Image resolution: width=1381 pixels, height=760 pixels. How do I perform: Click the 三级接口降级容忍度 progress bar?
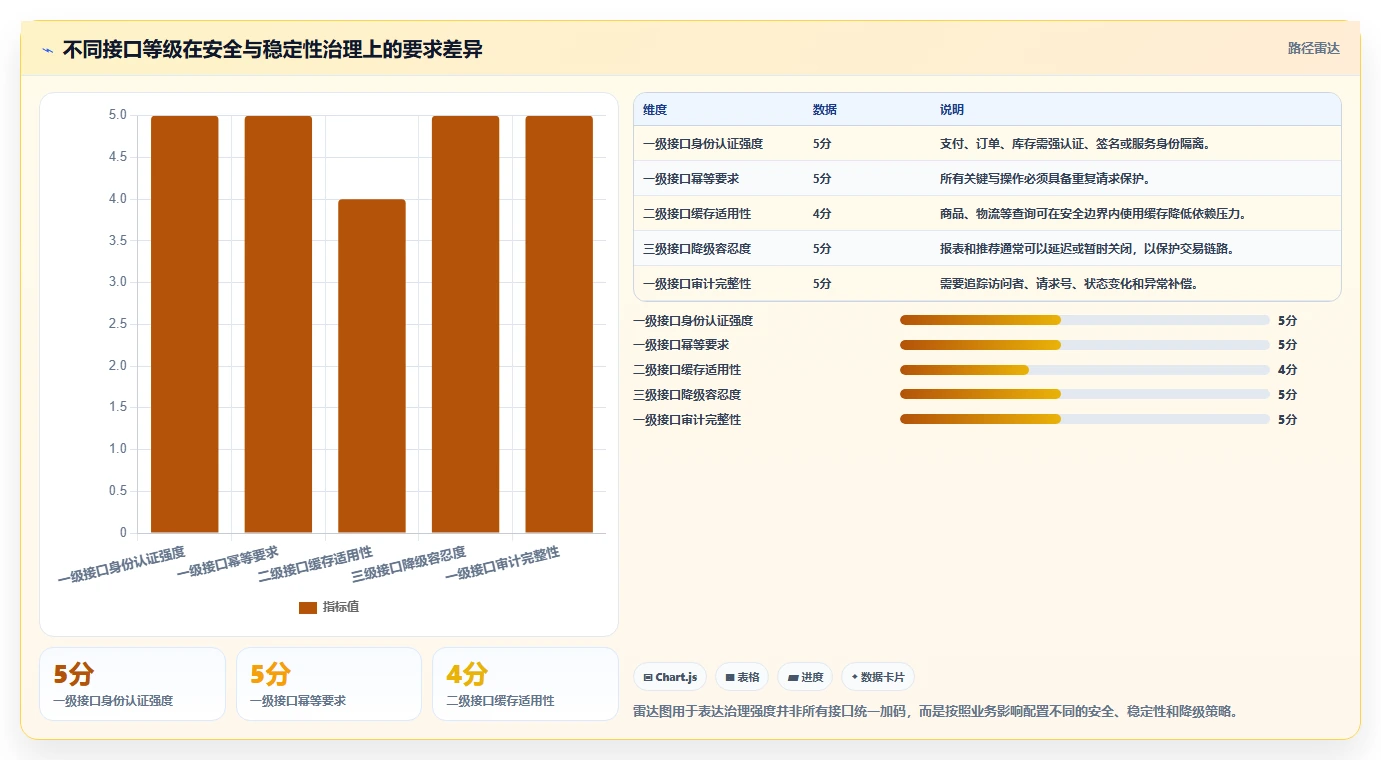point(1085,394)
